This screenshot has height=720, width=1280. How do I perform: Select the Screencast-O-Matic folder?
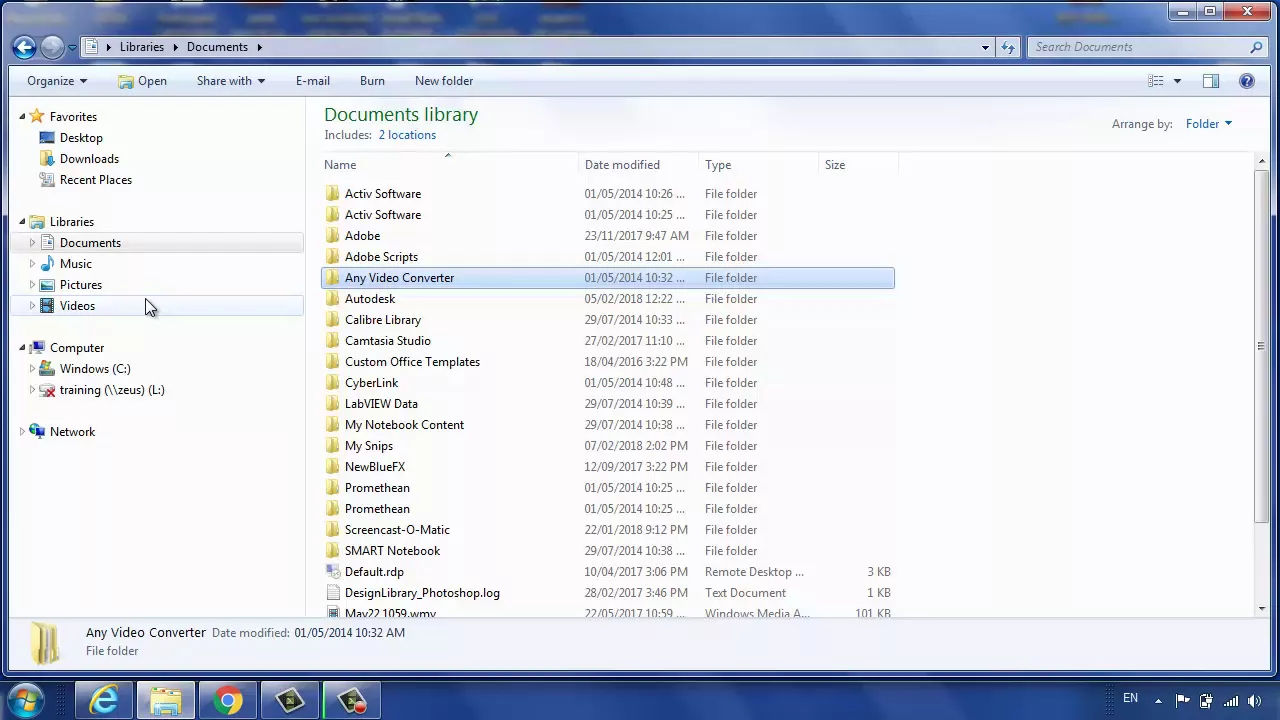[x=397, y=530]
